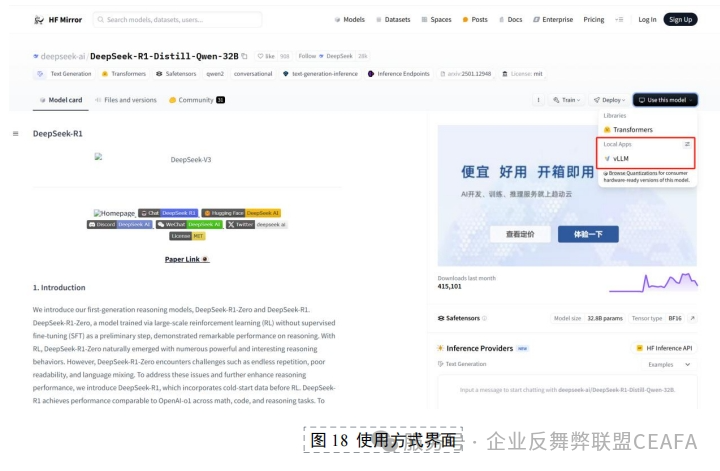
Task: Switch to the Community tab
Action: 197,100
